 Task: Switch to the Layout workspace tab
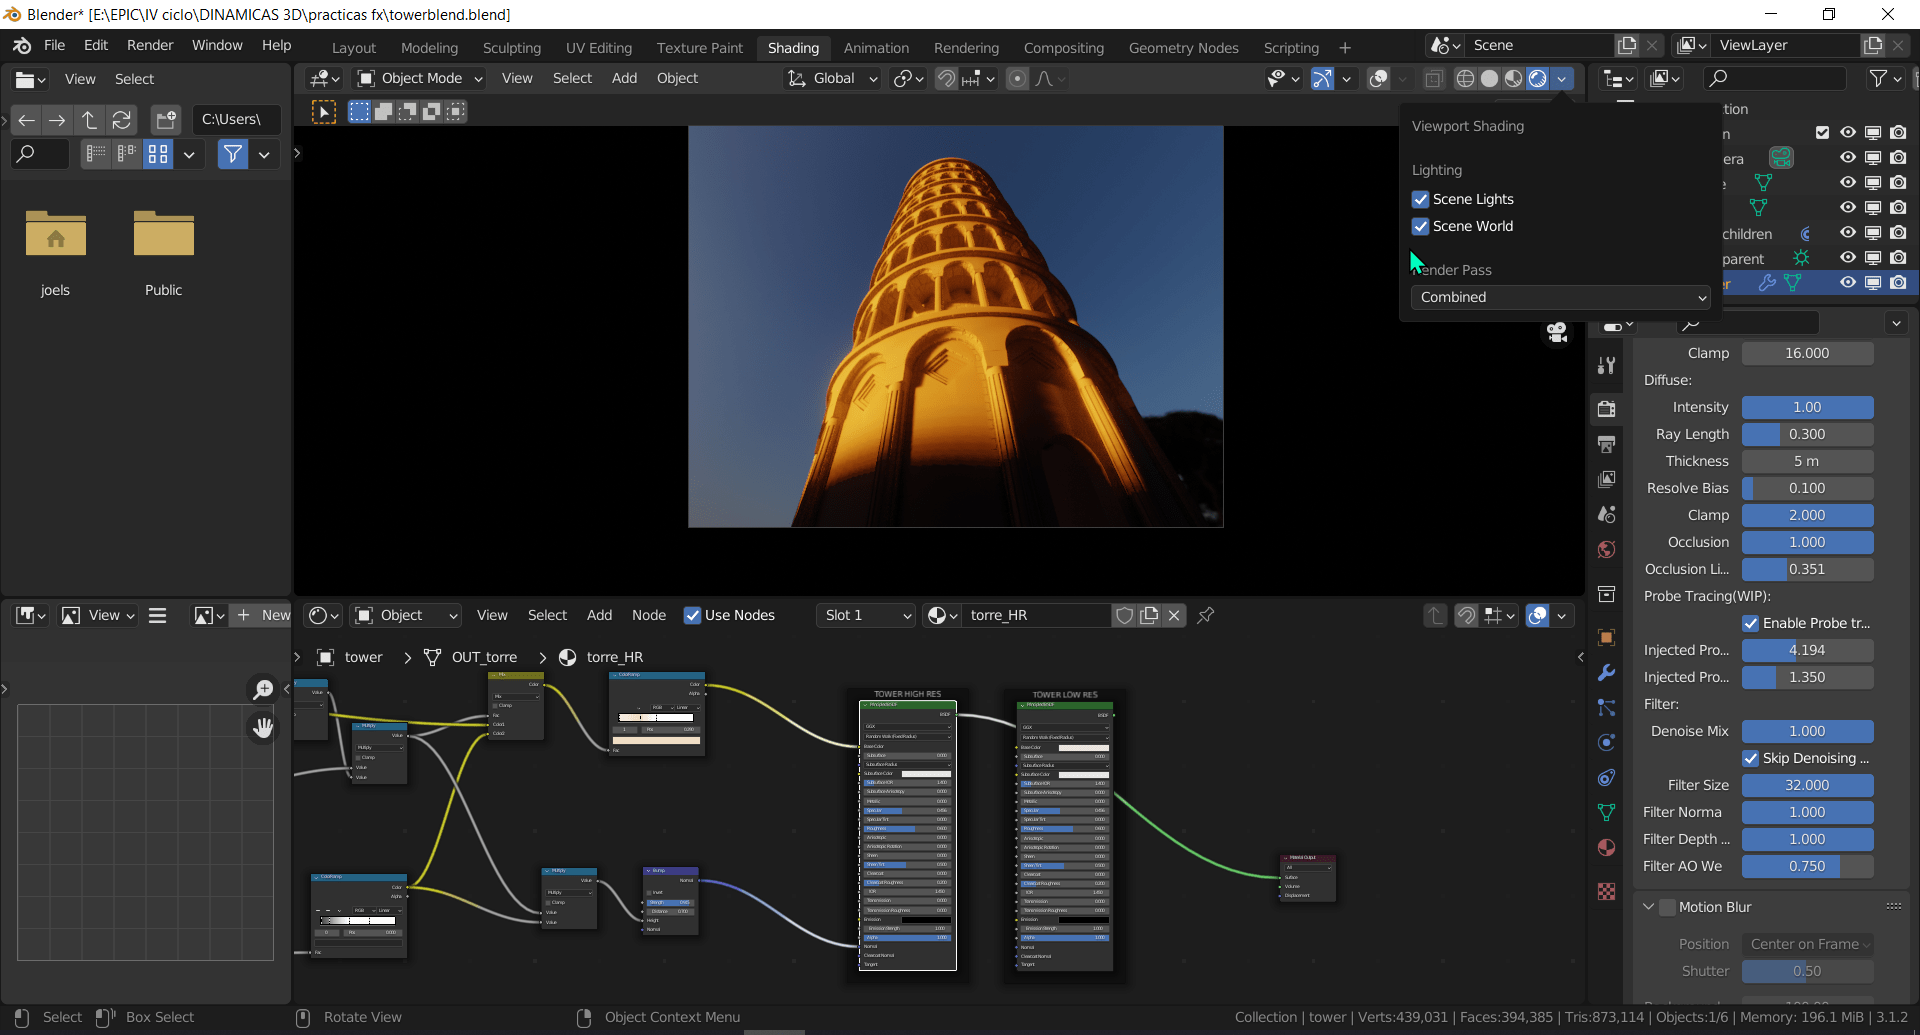354,48
